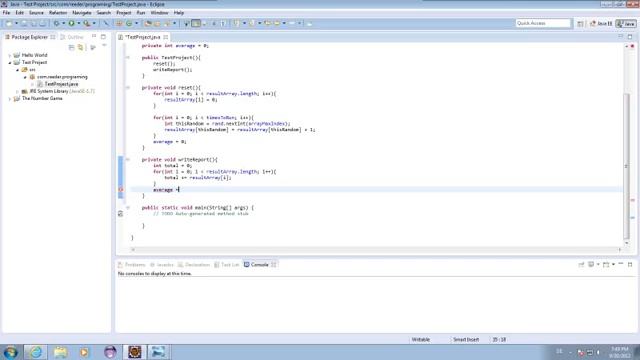Click the Print toolbar icon

pyautogui.click(x=42, y=24)
